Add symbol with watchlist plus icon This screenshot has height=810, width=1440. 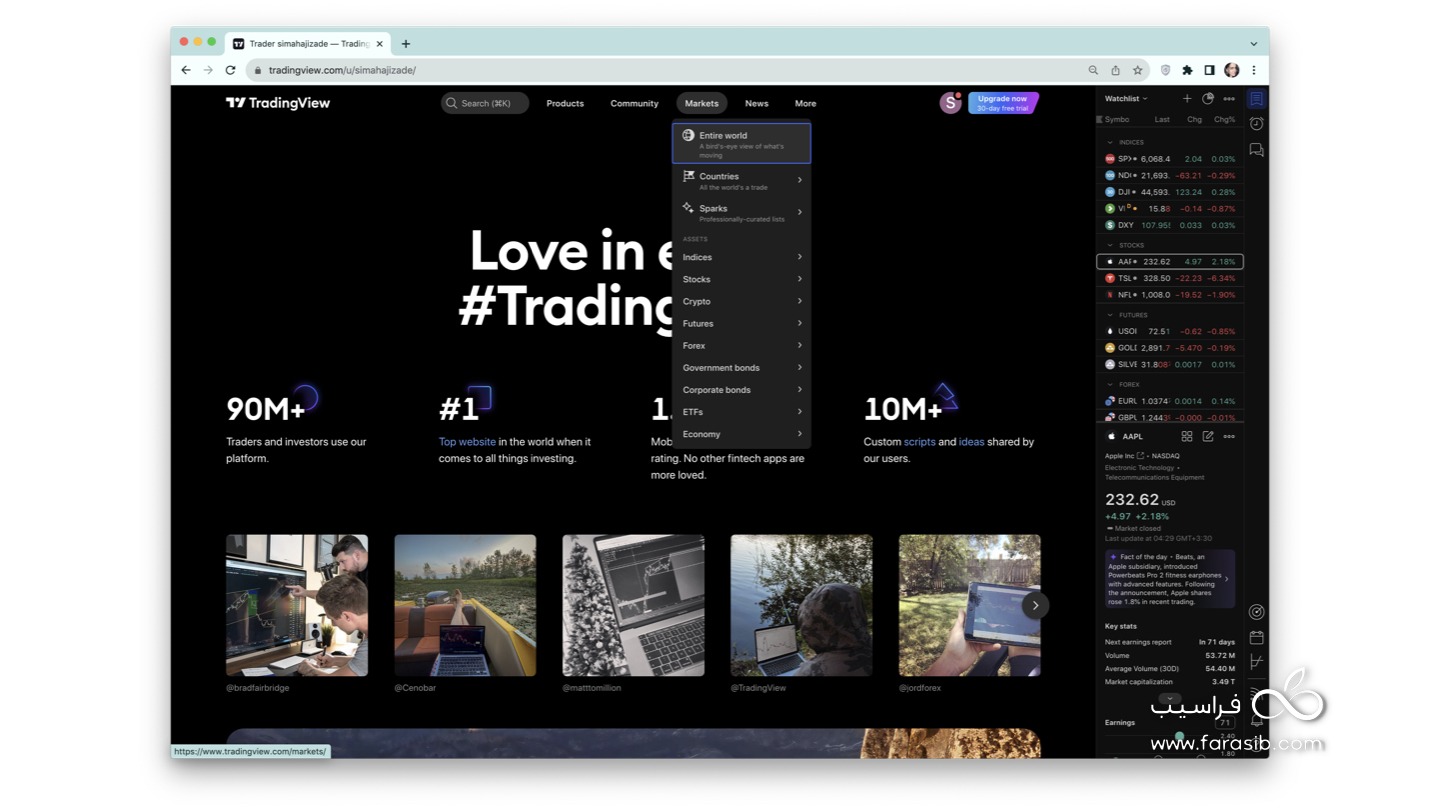[1187, 99]
